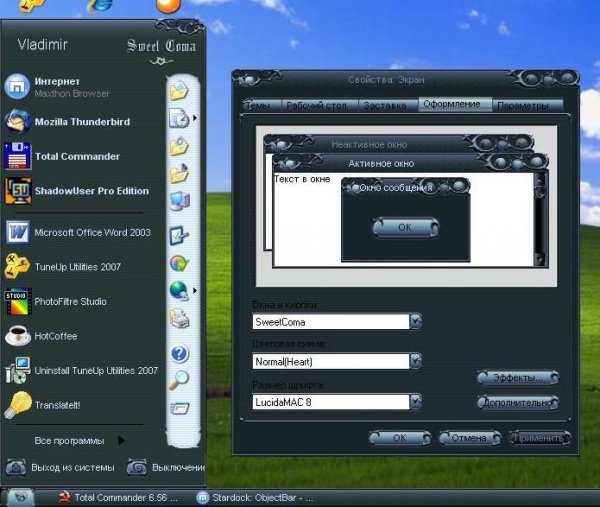The height and width of the screenshot is (507, 600).
Task: Open Recent Documents icon with clock
Action: coord(179,118)
